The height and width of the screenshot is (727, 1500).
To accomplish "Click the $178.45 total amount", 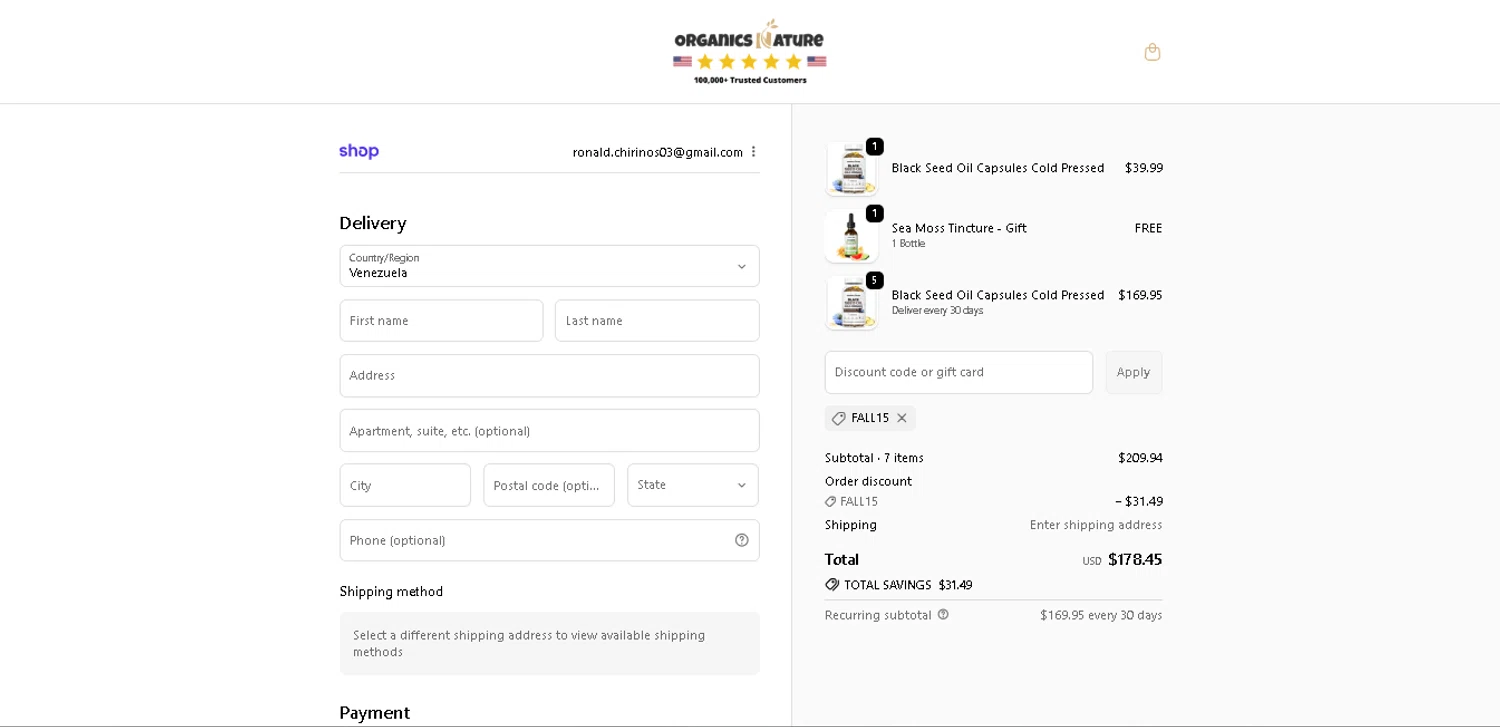I will [1135, 560].
